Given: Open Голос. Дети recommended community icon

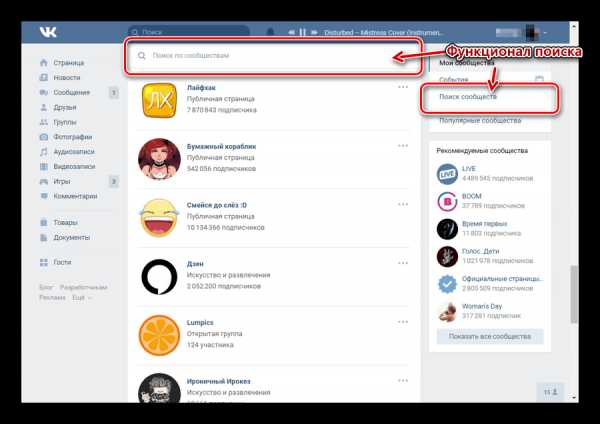Looking at the screenshot, I should click(x=447, y=256).
